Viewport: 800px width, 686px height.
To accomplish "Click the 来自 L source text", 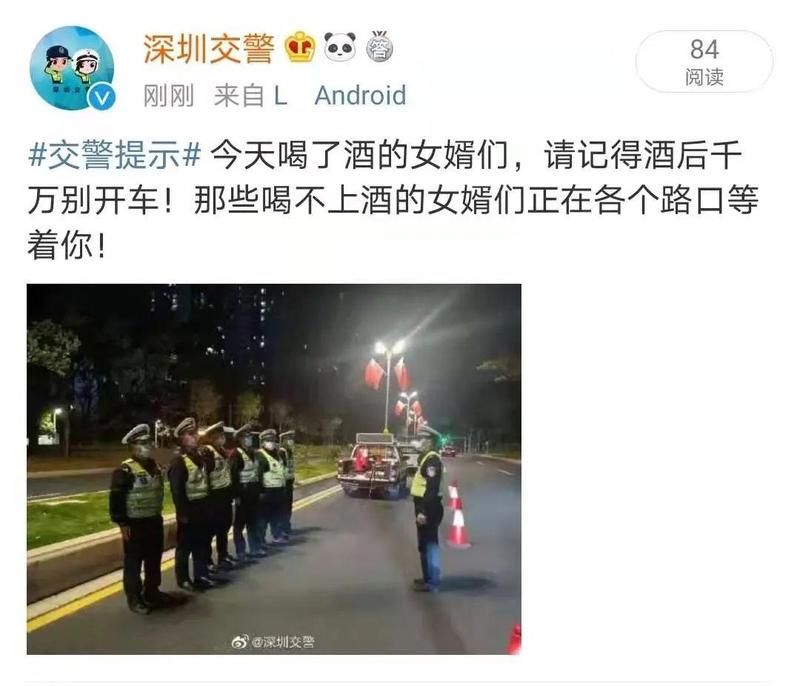I will (x=250, y=95).
